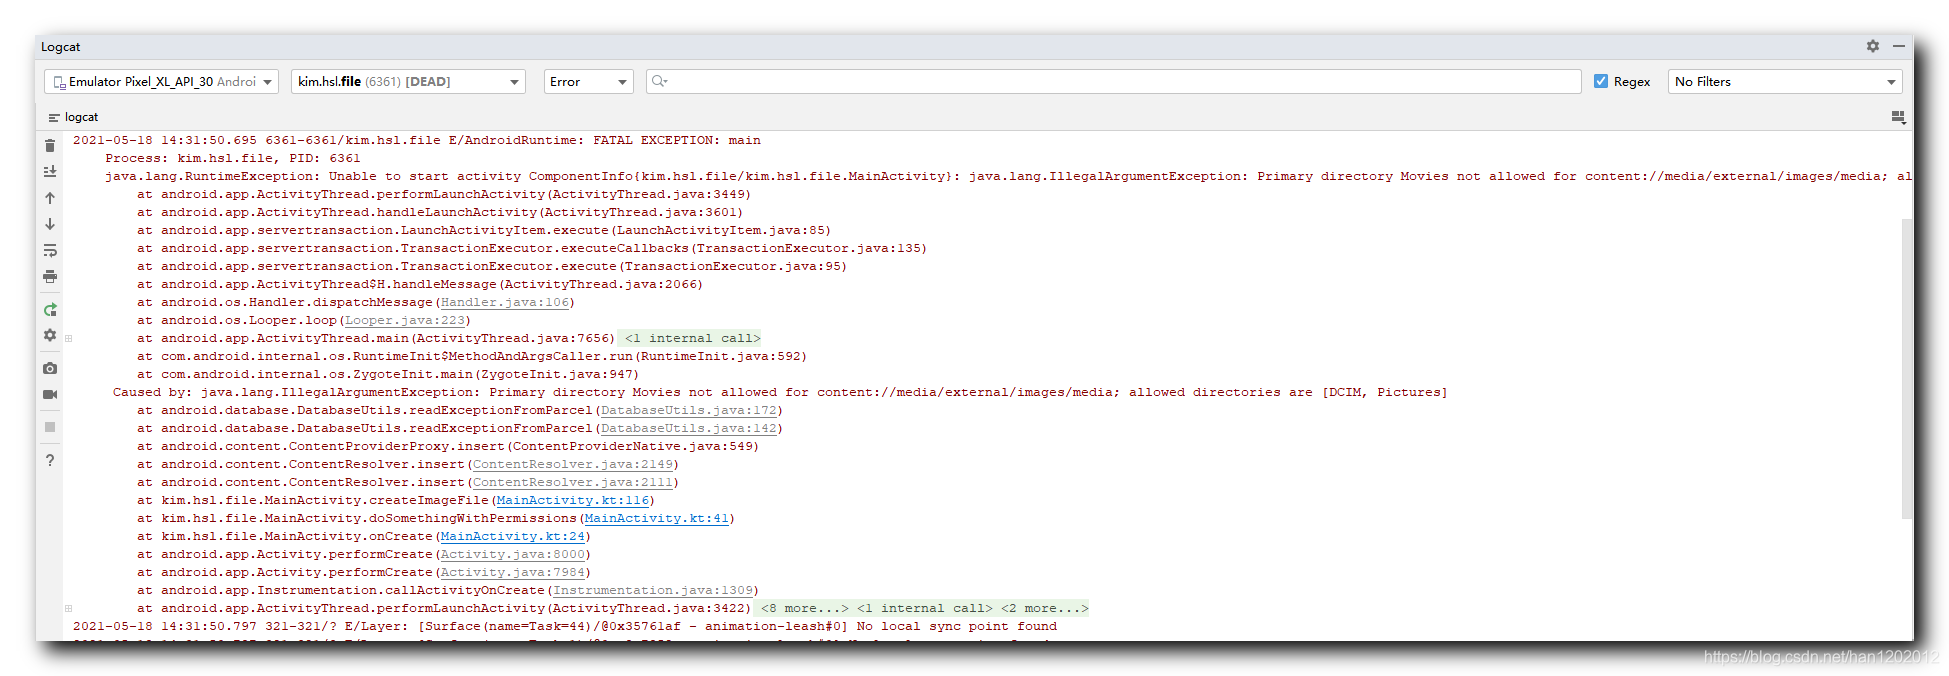Viewport: 1949px width, 676px height.
Task: Click the log output vertical scrollbar
Action: [1906, 368]
